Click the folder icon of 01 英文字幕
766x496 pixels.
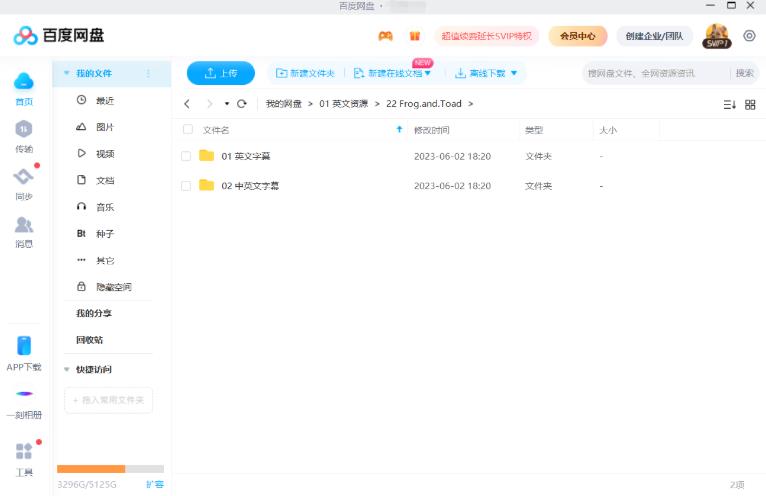[x=207, y=156]
